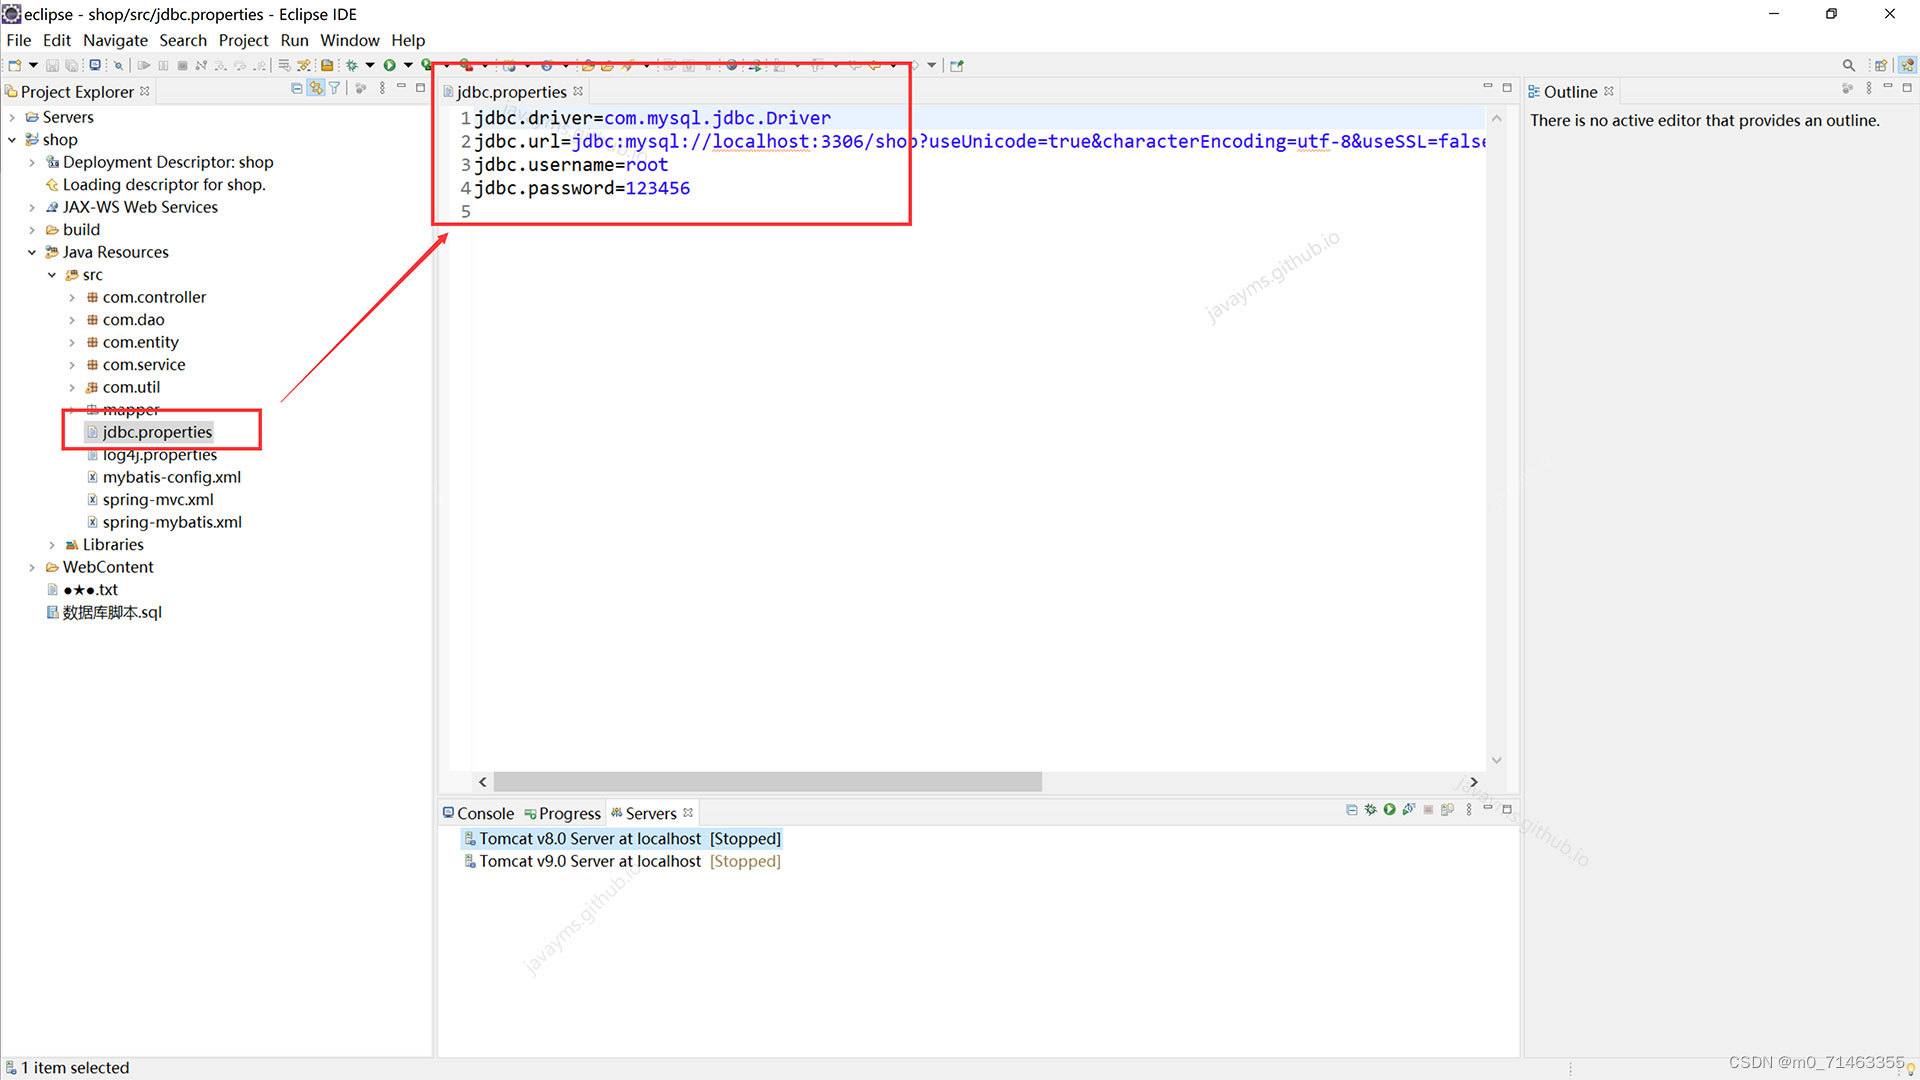The height and width of the screenshot is (1080, 1920).
Task: Click the Debug bug icon in main toolbar
Action: (352, 65)
